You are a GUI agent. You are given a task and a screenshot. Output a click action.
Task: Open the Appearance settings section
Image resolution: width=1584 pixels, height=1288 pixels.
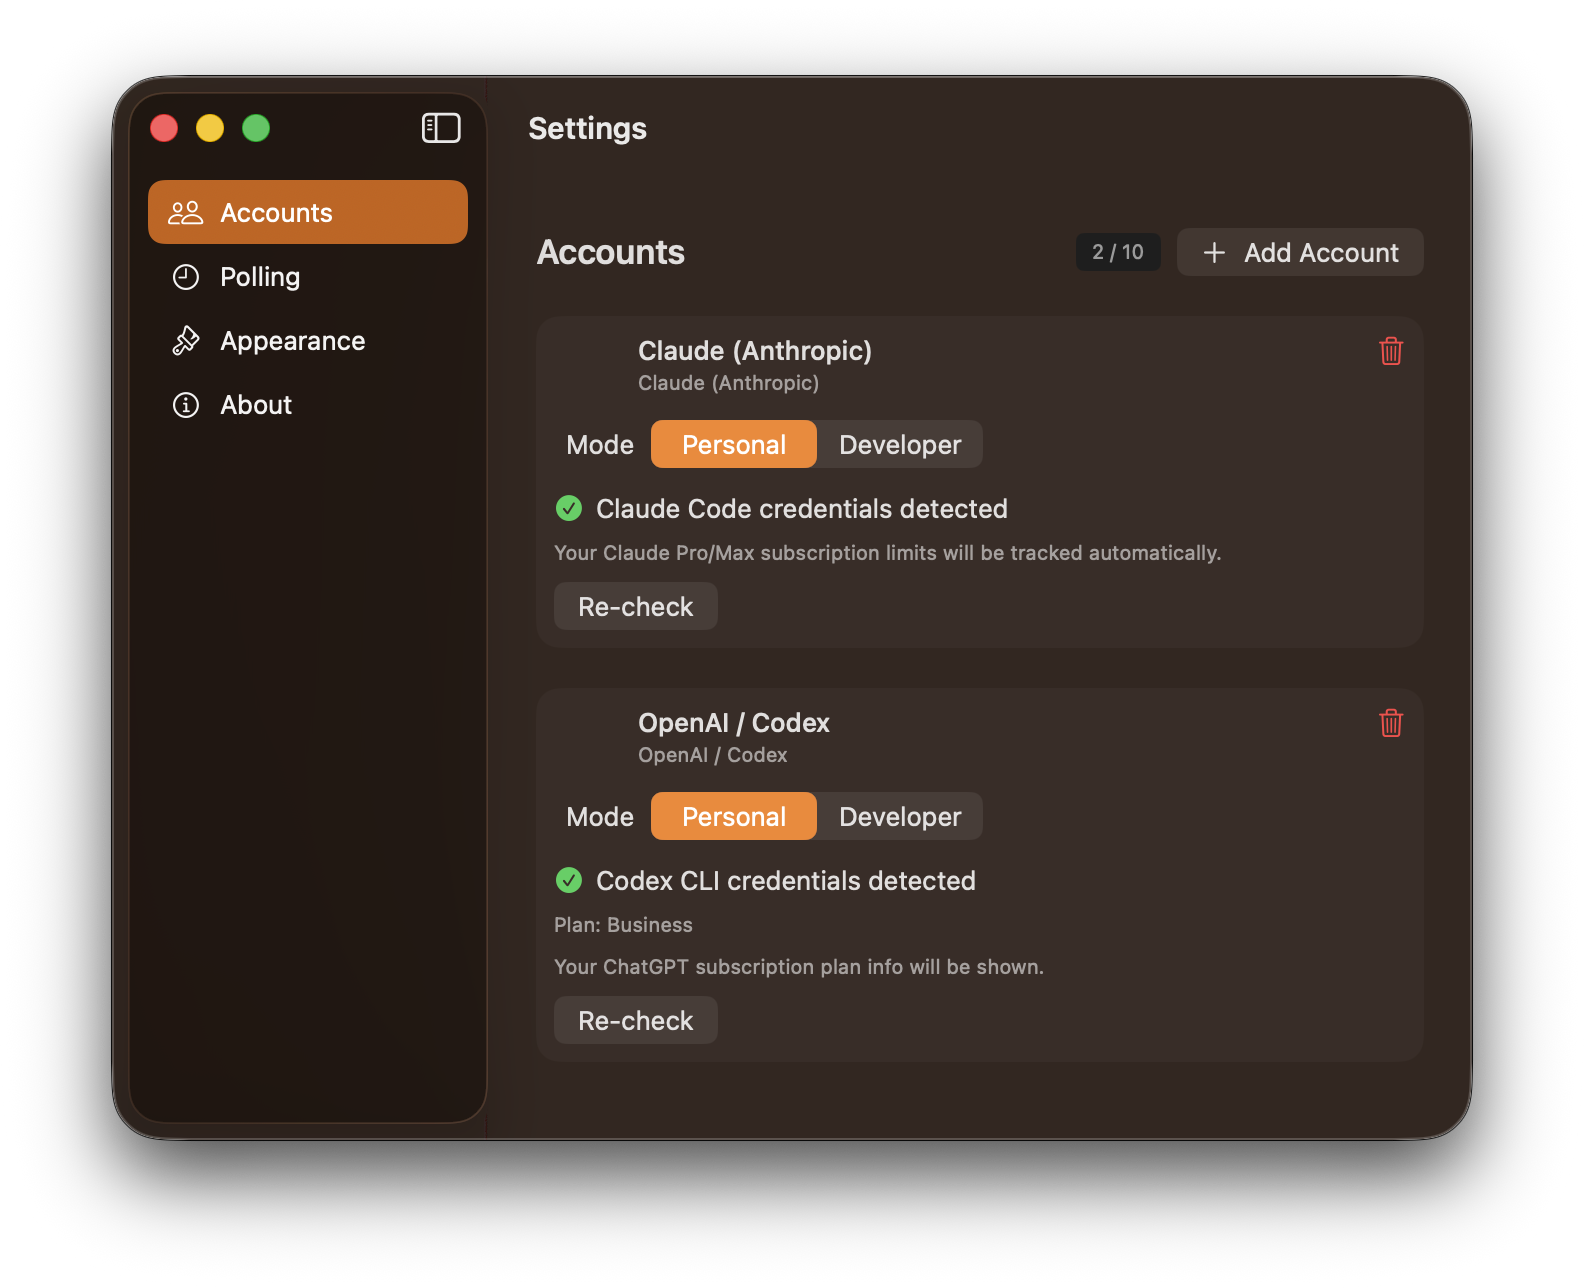pos(308,341)
